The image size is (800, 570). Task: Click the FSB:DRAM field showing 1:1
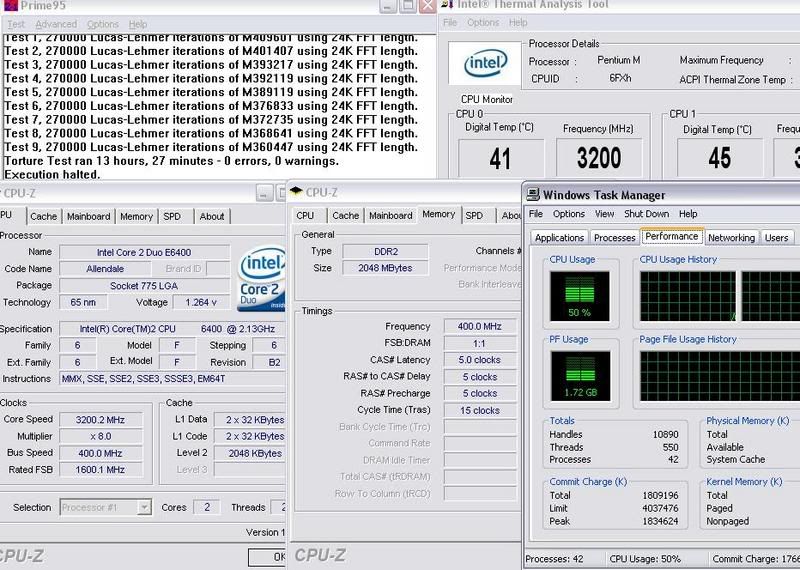click(x=480, y=343)
